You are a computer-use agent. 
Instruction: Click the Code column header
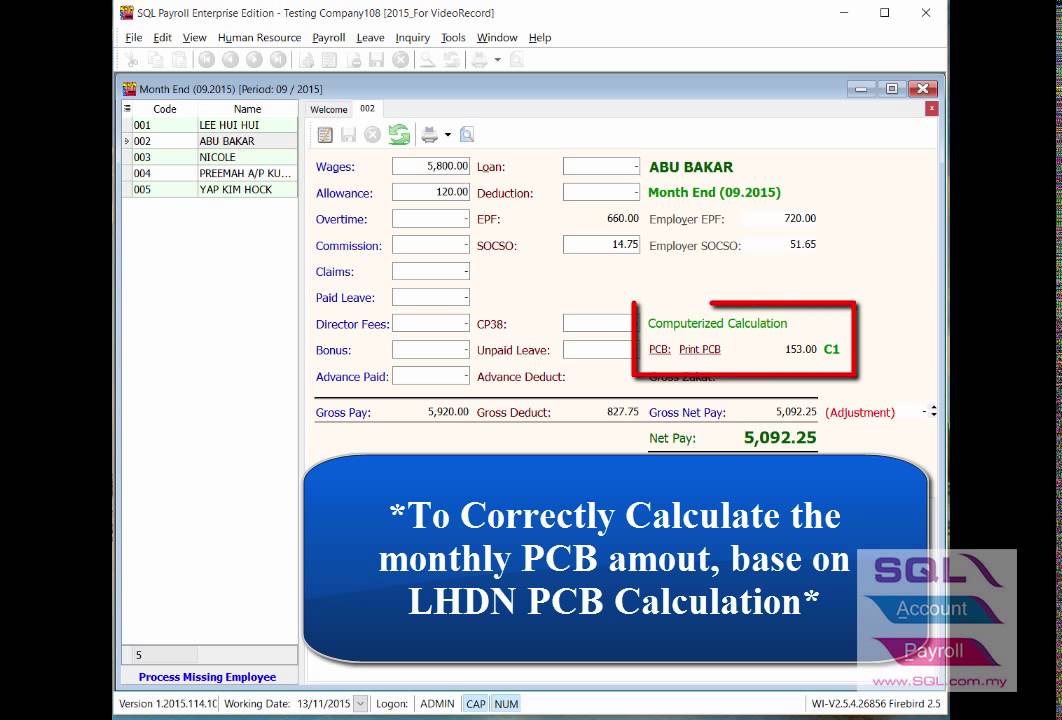(x=165, y=109)
